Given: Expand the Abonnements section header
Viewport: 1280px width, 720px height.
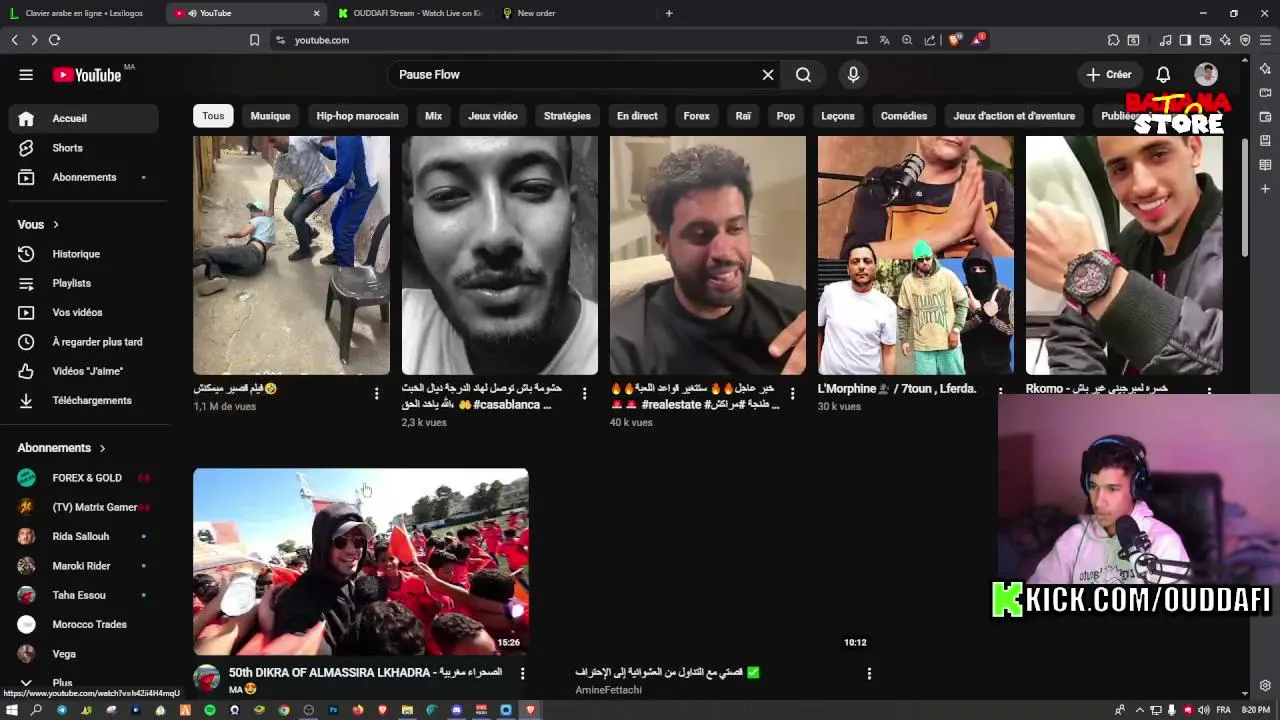Looking at the screenshot, I should coord(62,448).
